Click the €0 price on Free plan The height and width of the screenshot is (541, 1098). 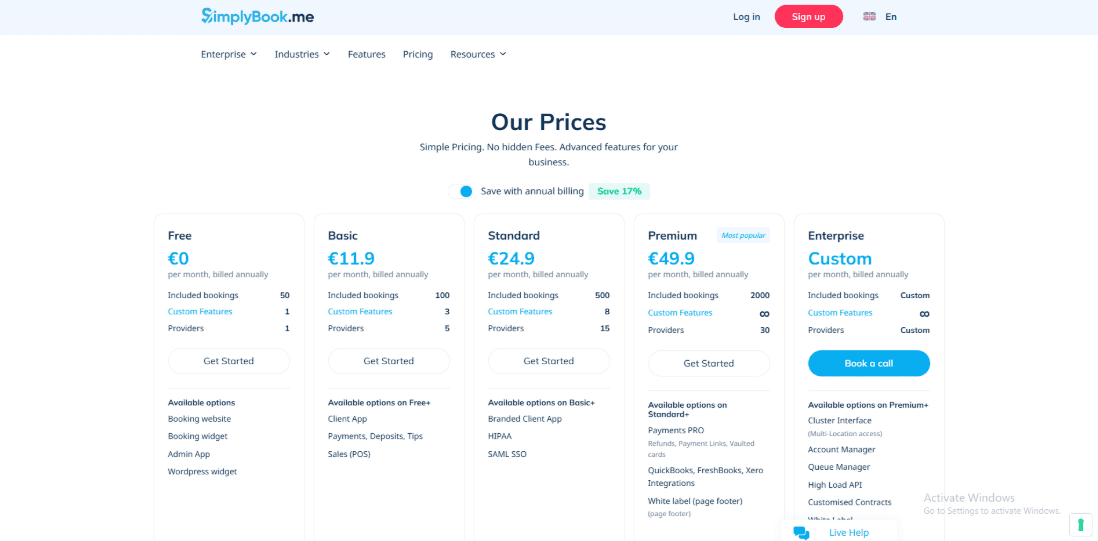point(179,259)
